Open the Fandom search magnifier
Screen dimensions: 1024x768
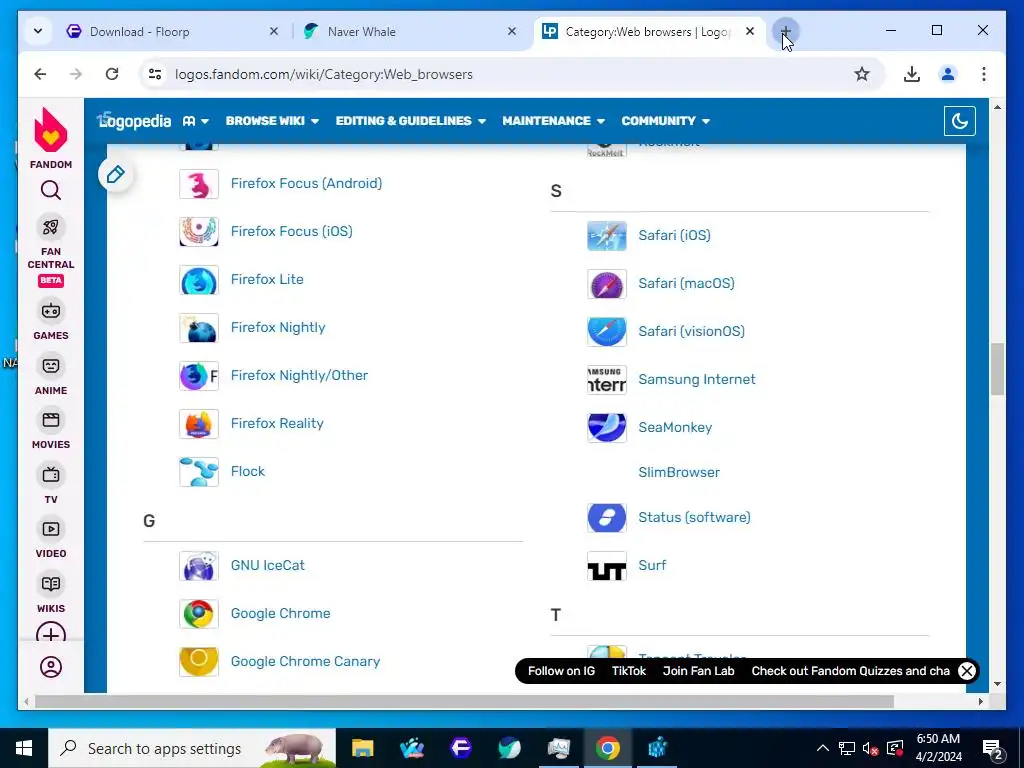pos(51,191)
